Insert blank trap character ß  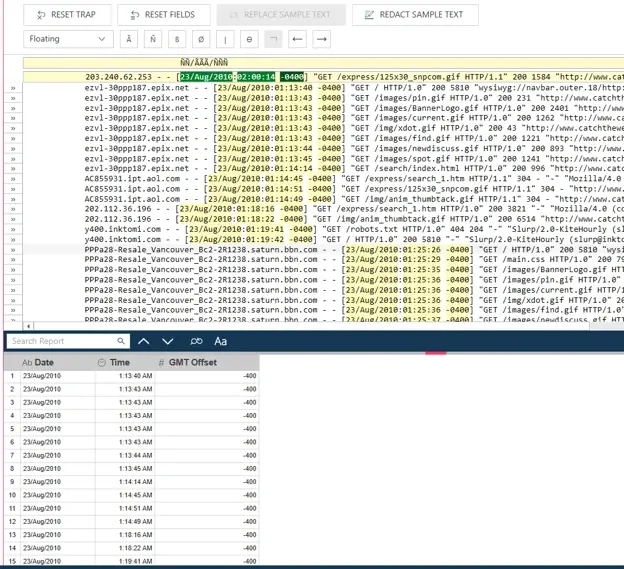[x=177, y=39]
